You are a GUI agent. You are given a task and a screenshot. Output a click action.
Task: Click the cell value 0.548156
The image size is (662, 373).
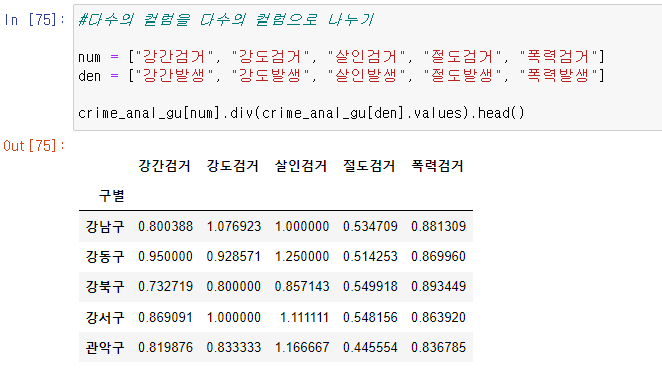coord(370,317)
